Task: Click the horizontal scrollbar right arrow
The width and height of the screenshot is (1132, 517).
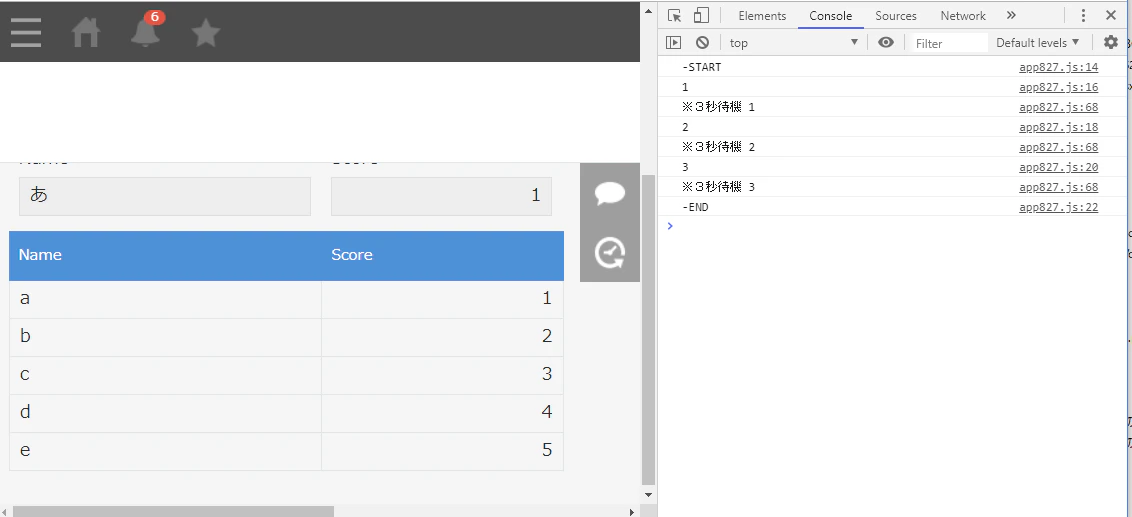Action: (632, 512)
